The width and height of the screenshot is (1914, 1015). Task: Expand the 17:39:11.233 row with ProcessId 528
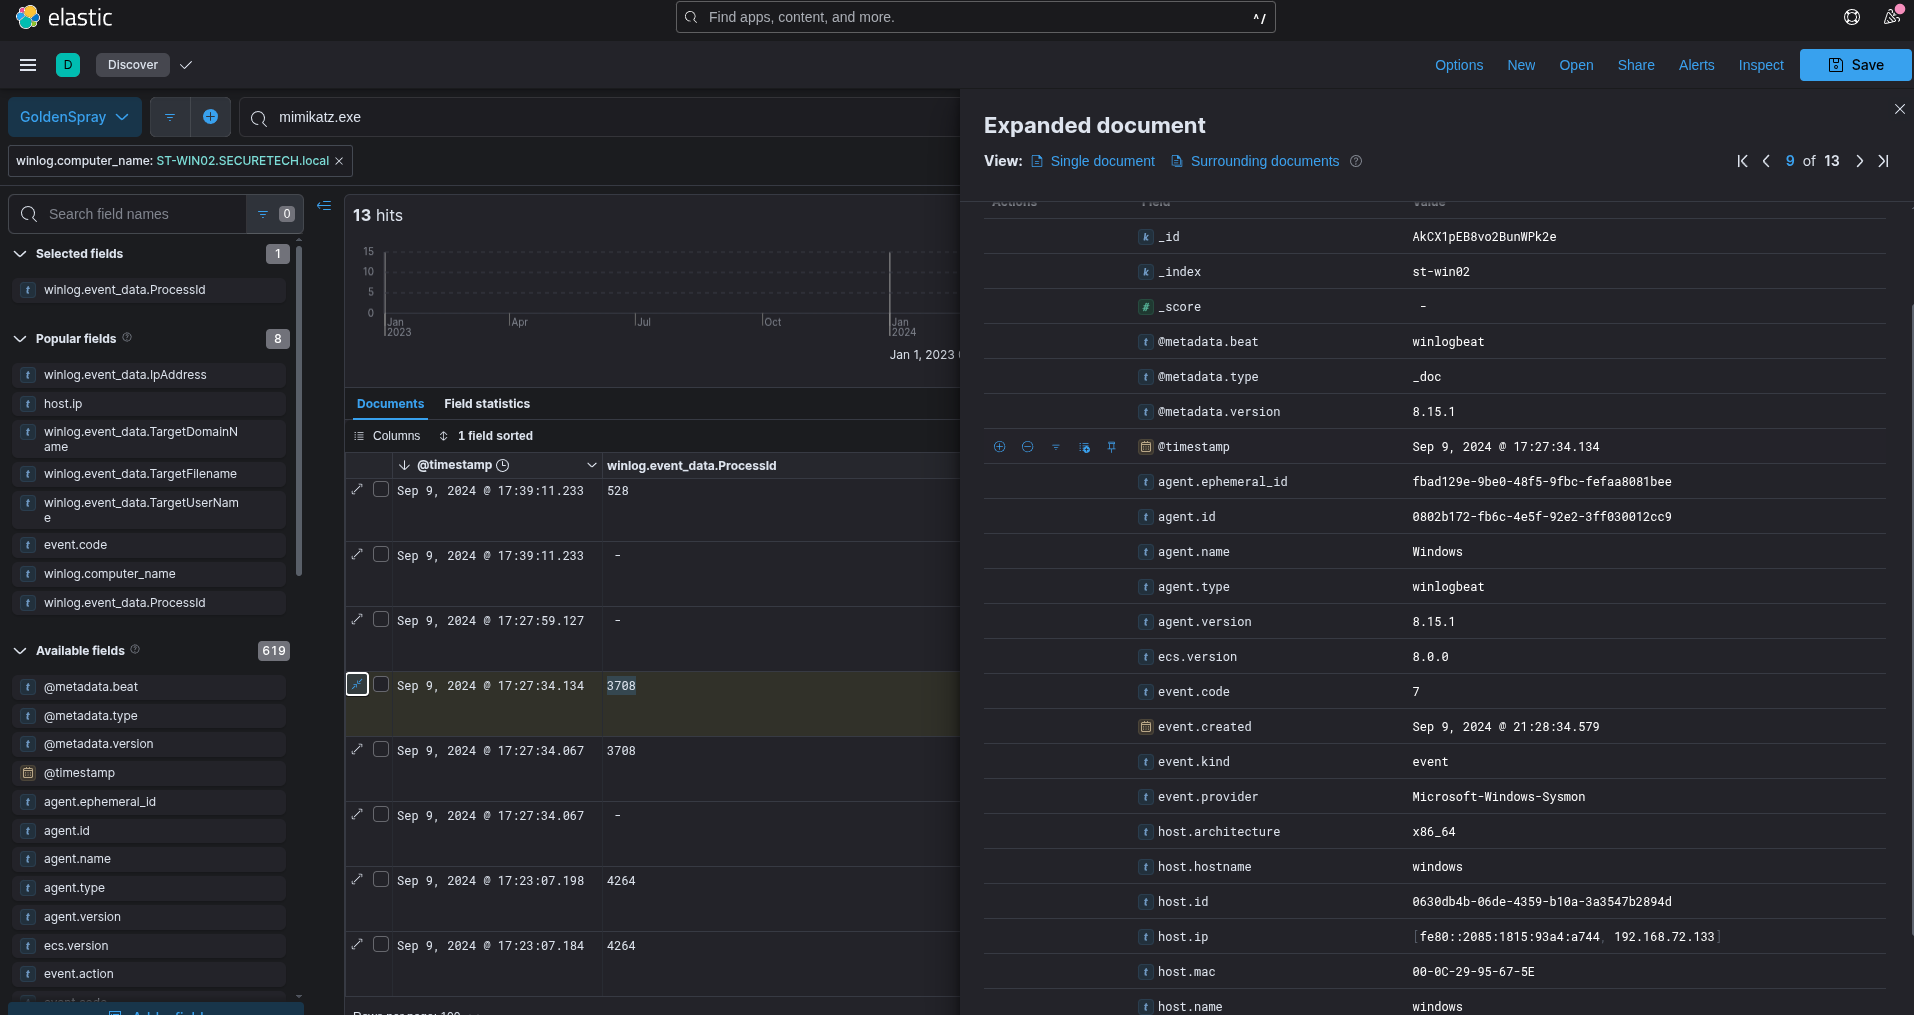357,489
